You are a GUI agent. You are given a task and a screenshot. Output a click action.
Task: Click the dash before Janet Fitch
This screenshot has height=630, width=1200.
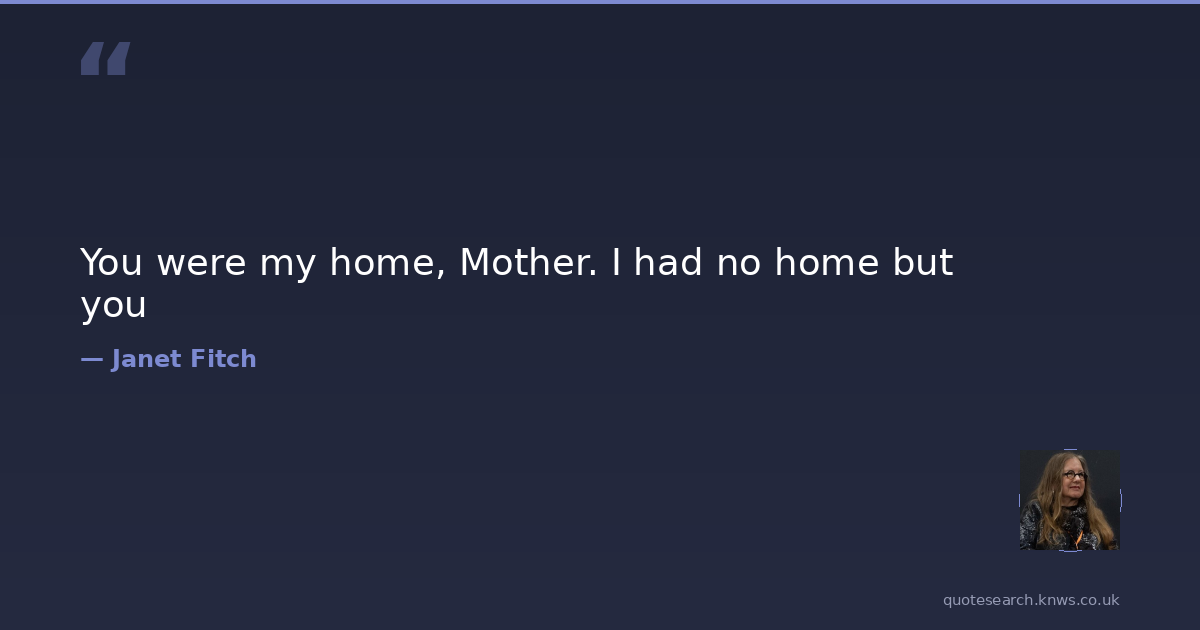(x=91, y=359)
